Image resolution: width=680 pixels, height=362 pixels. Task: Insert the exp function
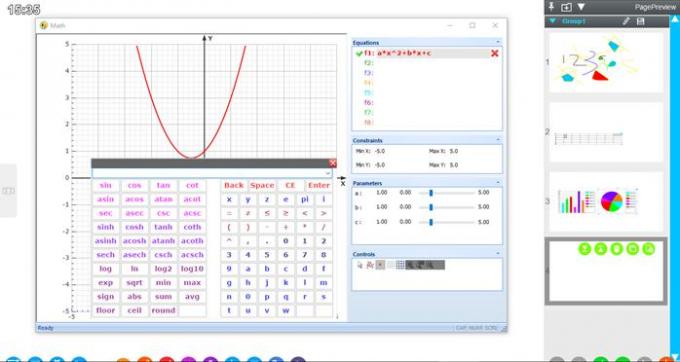click(105, 283)
